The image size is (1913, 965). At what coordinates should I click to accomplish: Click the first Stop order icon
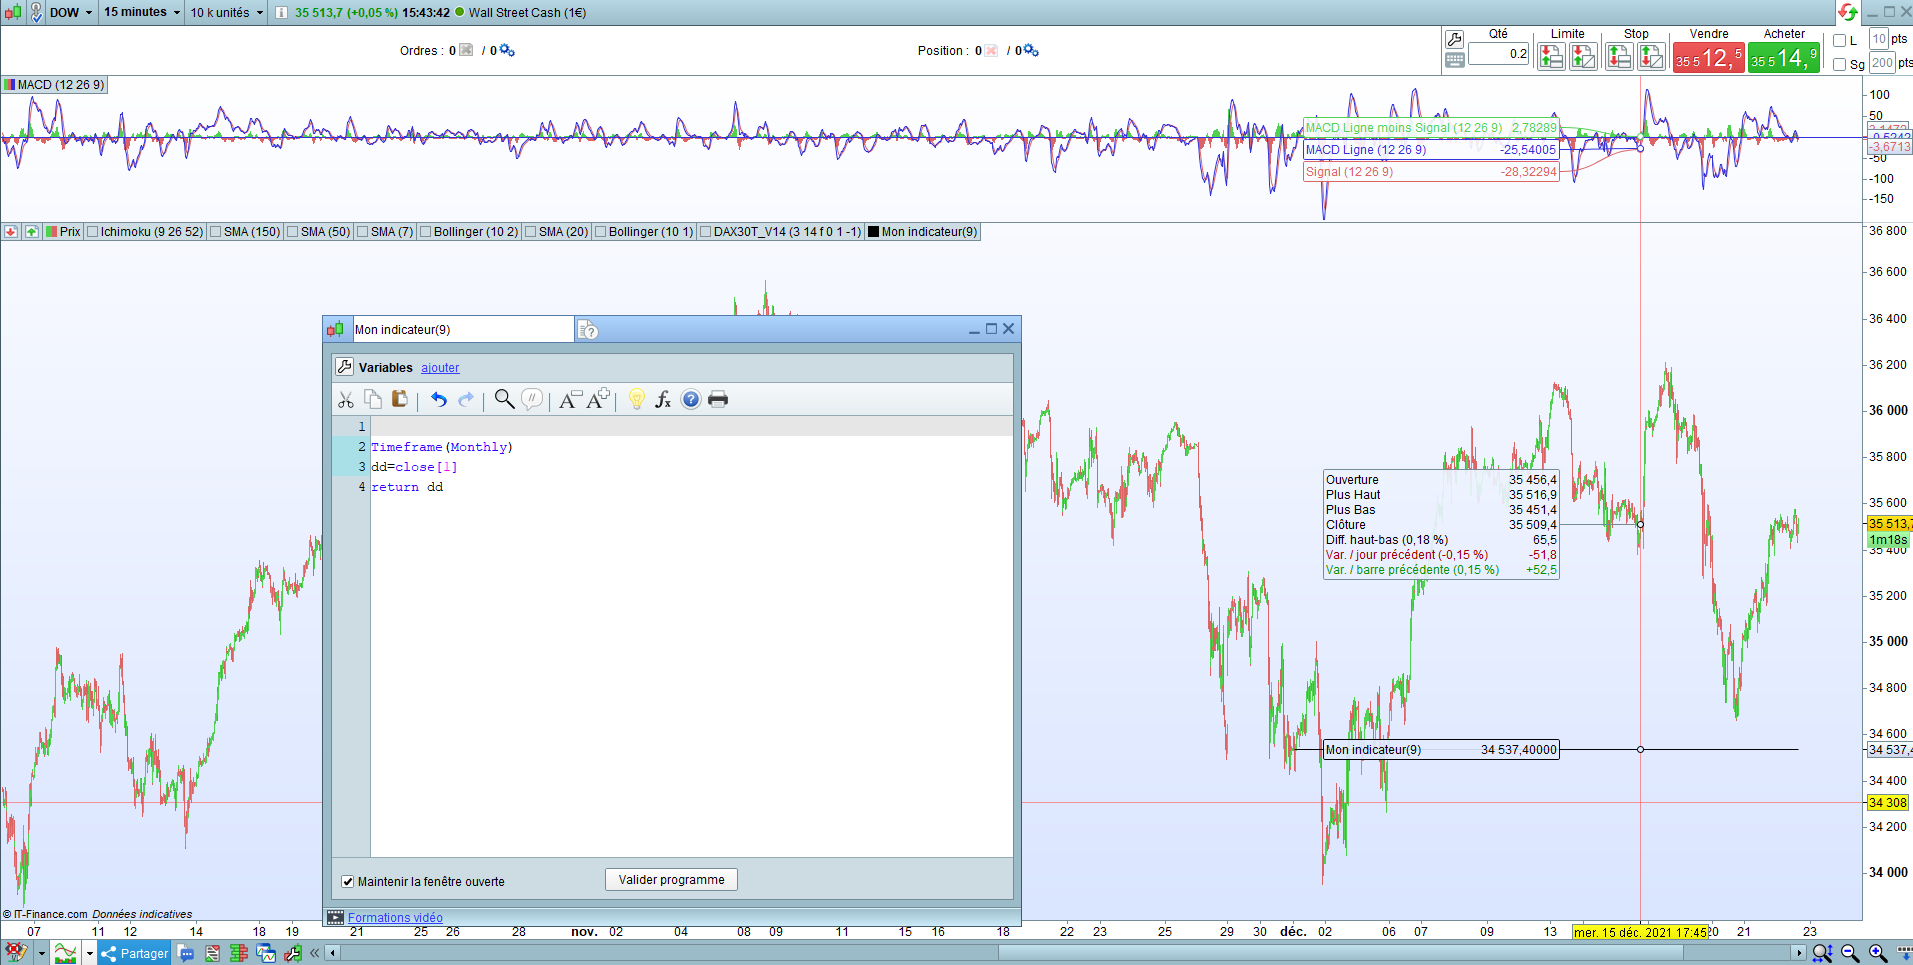pos(1619,57)
